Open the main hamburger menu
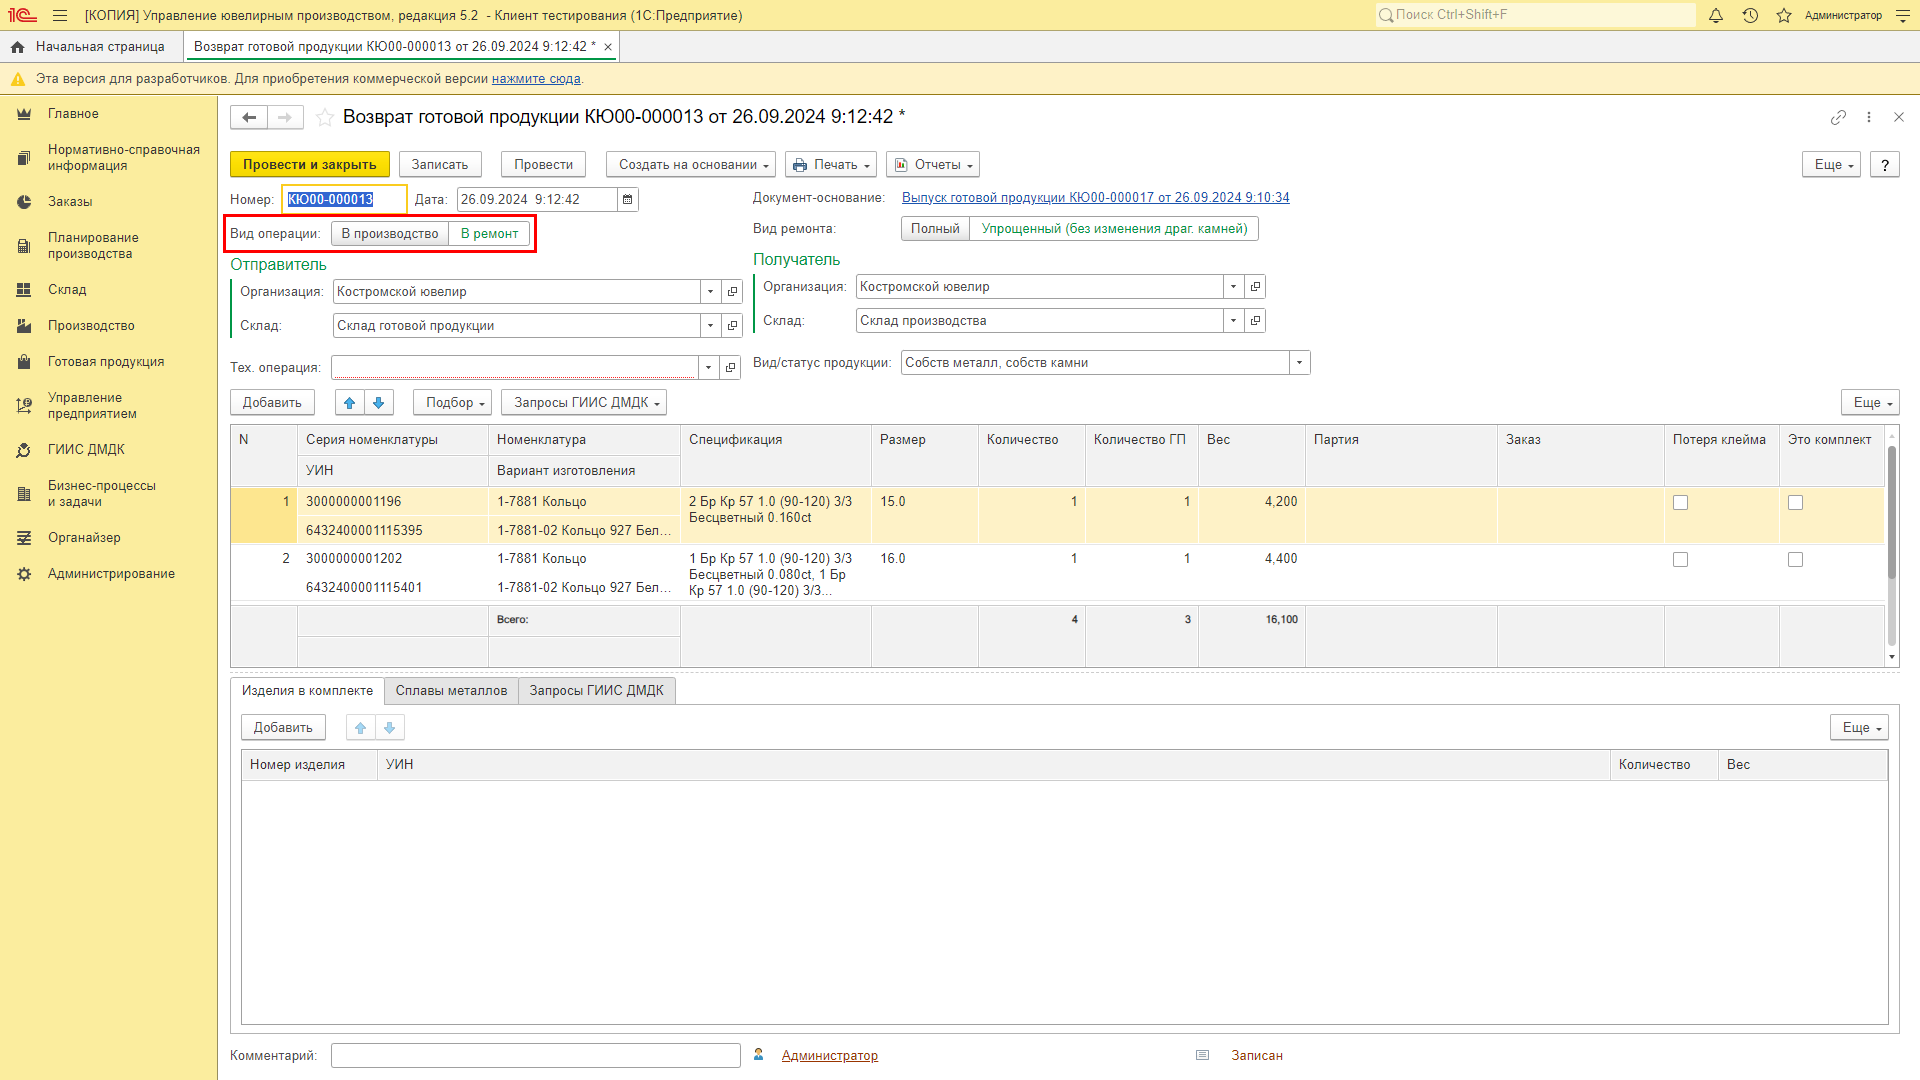 [60, 15]
